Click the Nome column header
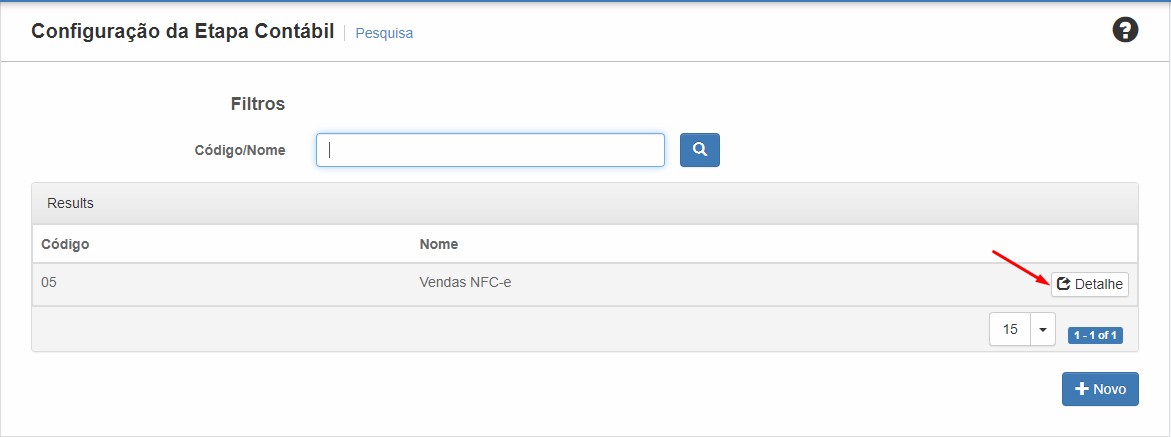The image size is (1171, 437). 439,244
